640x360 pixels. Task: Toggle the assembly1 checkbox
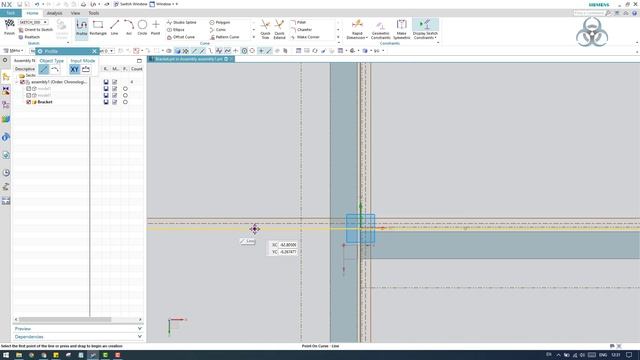click(x=22, y=82)
